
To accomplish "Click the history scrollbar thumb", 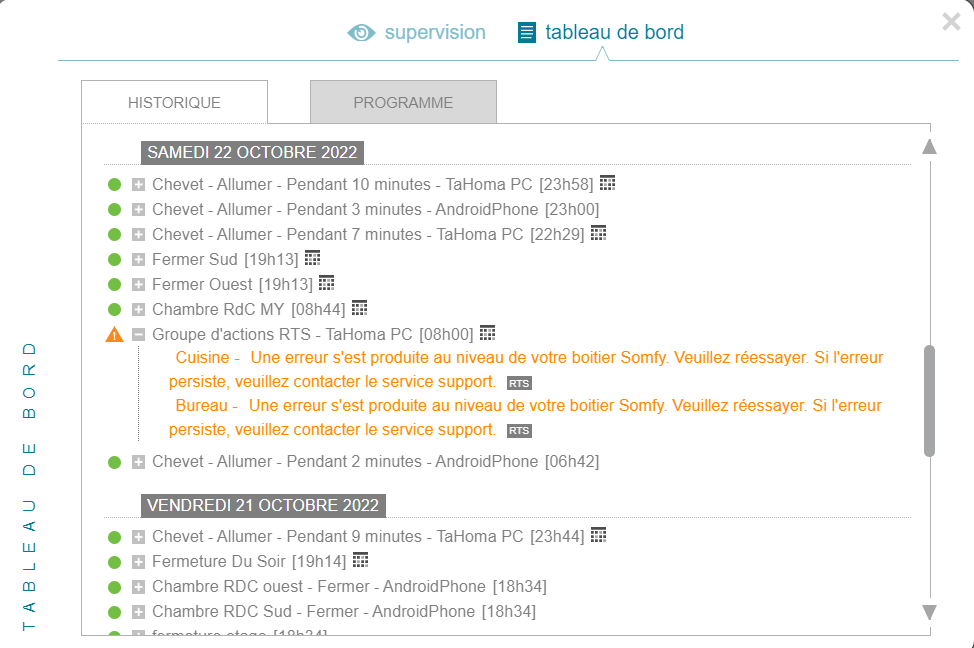I will click(929, 400).
